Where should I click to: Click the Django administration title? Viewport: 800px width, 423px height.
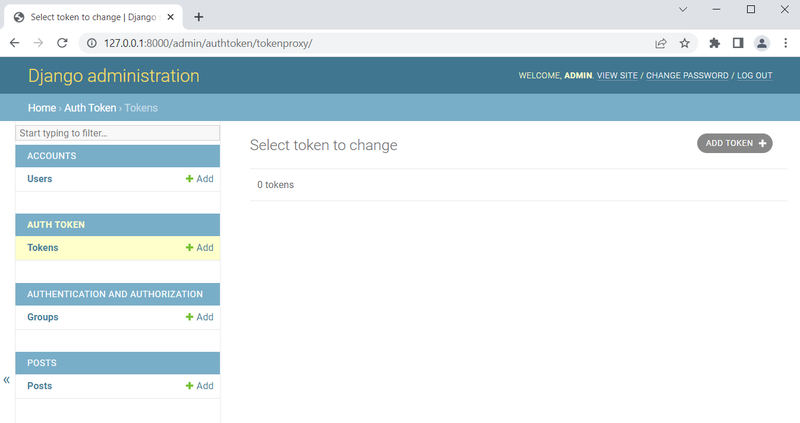click(114, 76)
